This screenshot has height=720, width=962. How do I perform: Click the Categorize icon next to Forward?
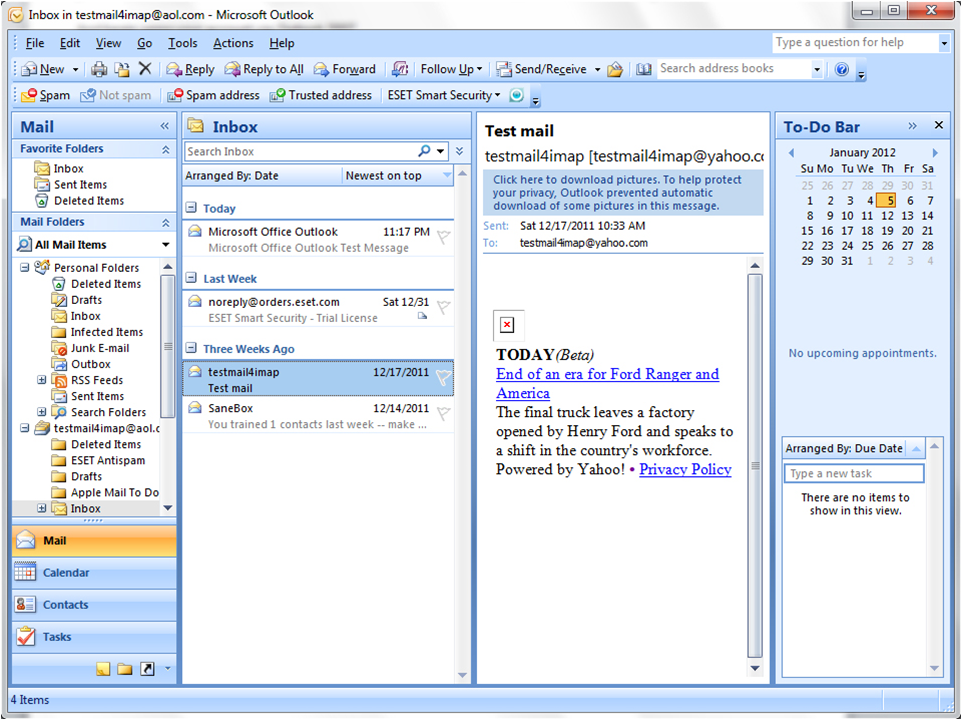400,69
